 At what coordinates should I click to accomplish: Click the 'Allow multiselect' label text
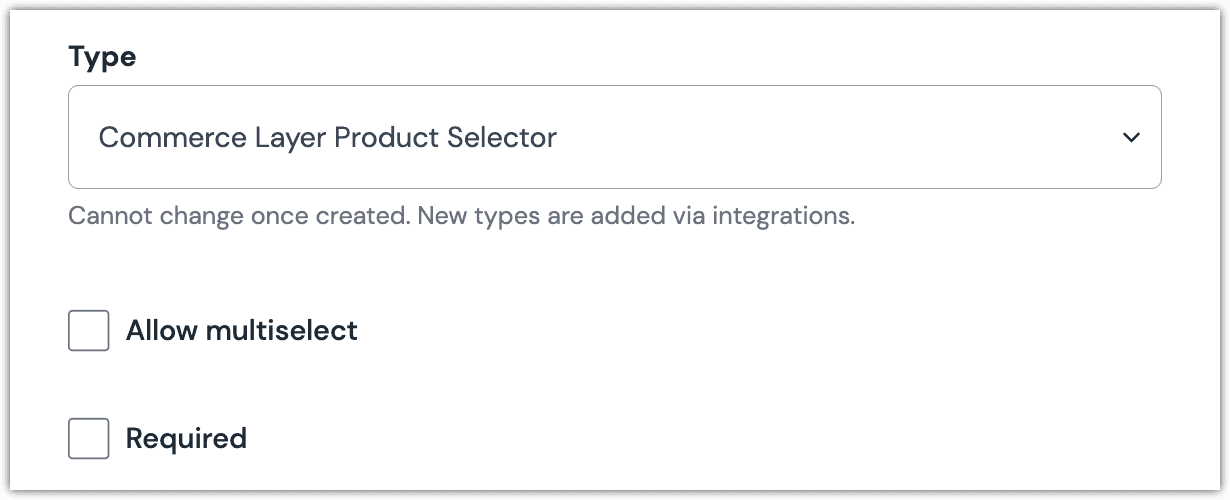click(241, 331)
